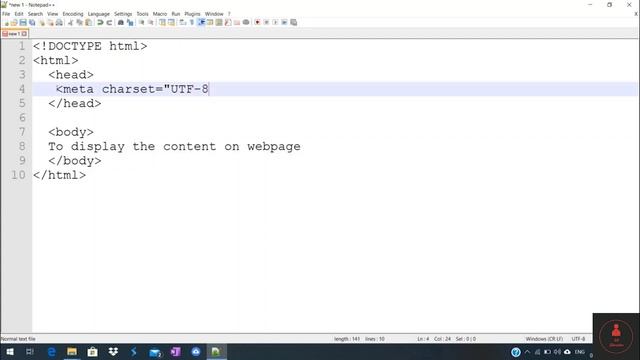Click the volume speaker tray icon

(557, 352)
